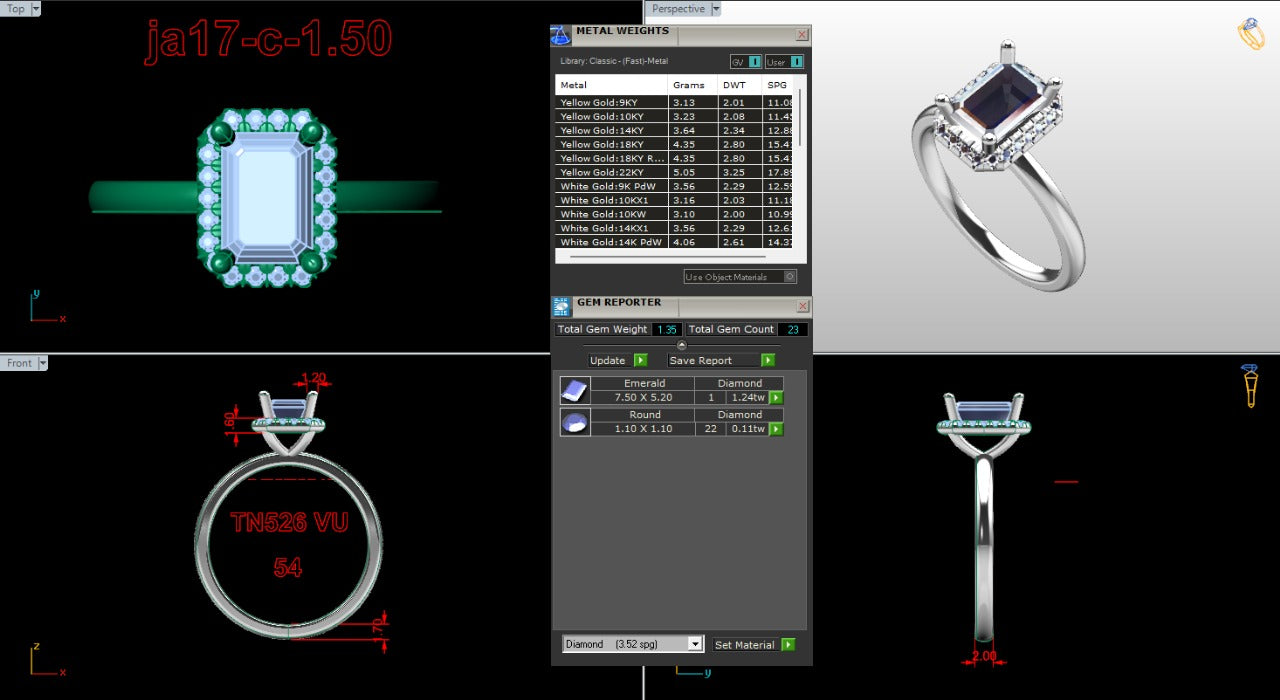Select the Top viewport label tab

16,8
